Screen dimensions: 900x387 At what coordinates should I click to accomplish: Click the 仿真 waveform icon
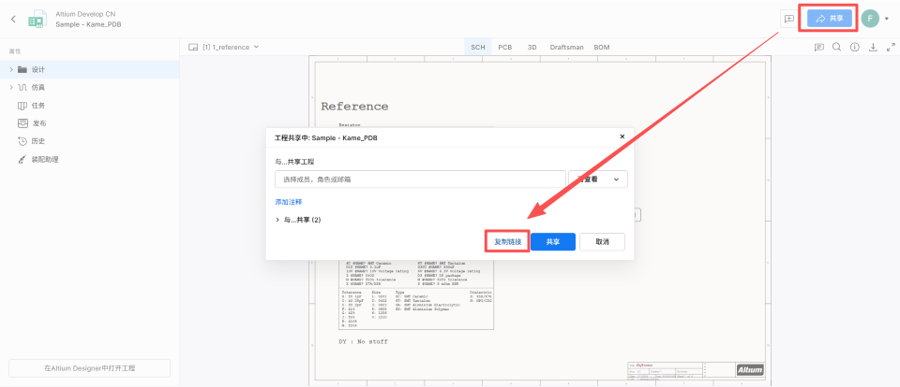22,87
